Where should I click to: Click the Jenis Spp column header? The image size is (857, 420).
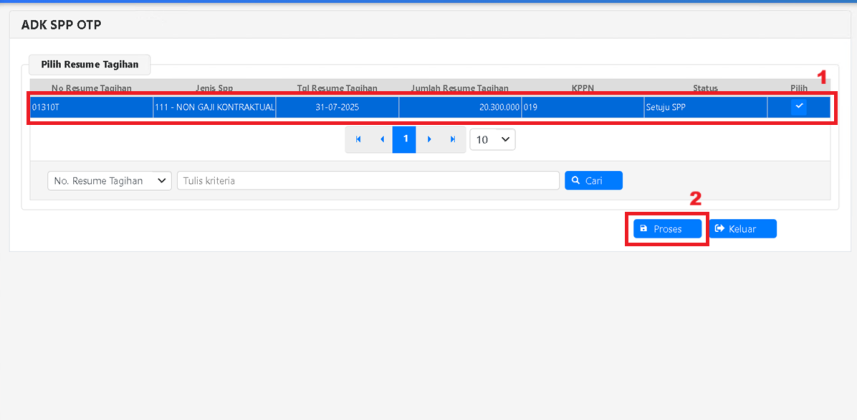tap(214, 88)
